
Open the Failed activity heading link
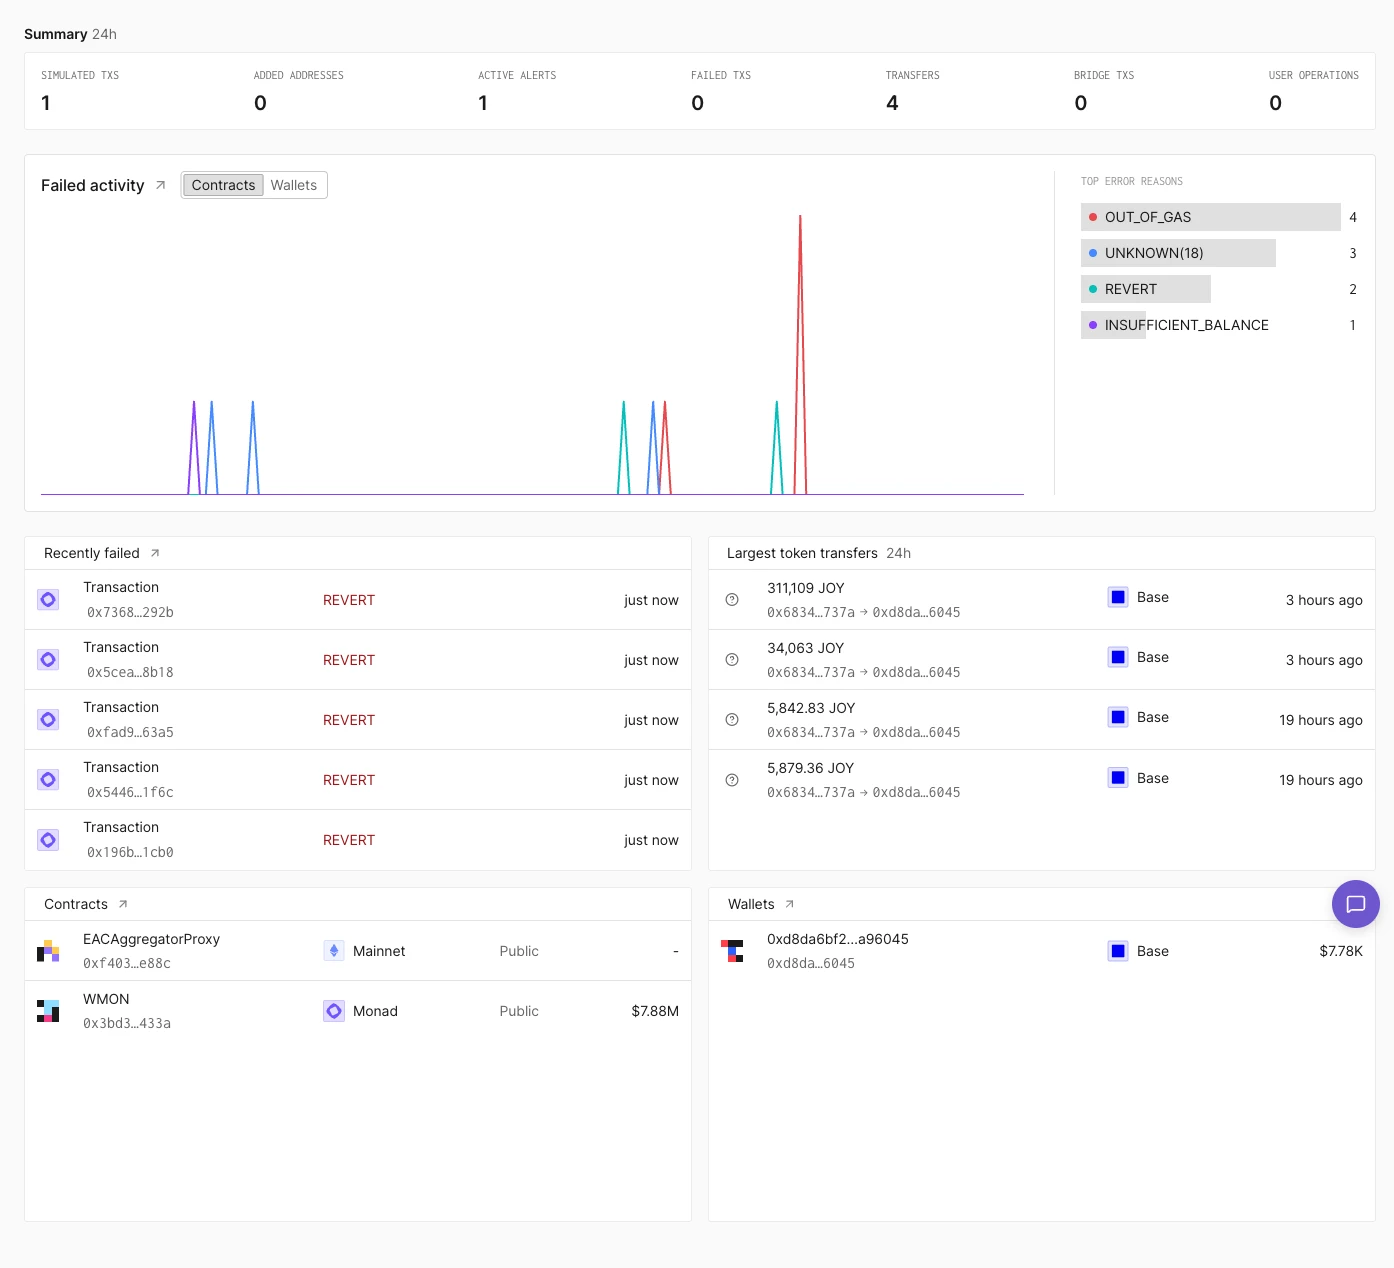point(93,185)
